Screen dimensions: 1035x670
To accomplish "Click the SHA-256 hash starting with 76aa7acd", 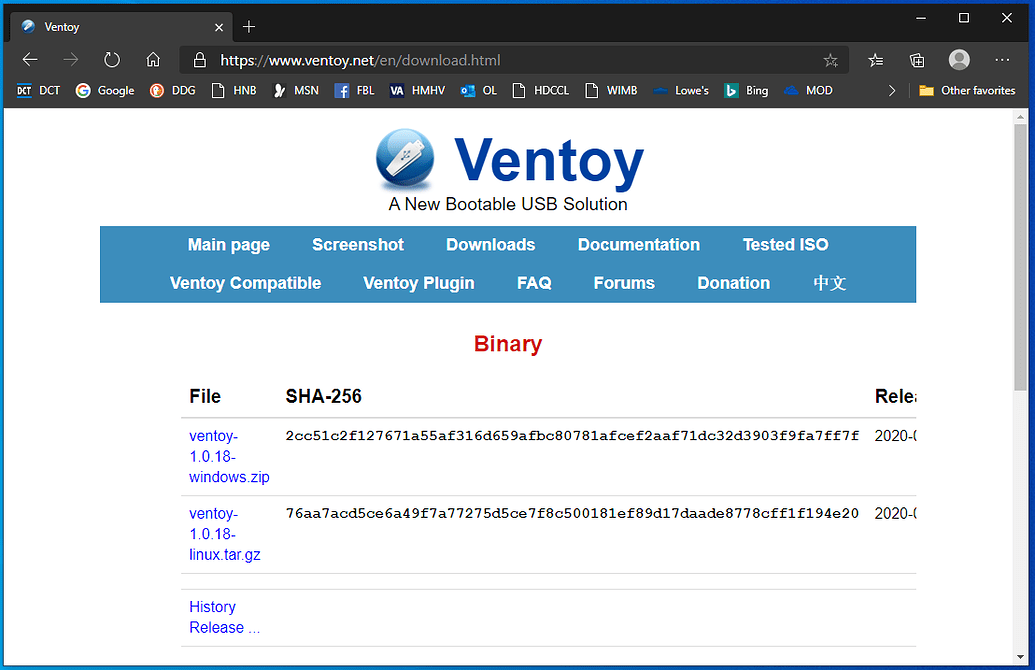I will (572, 514).
